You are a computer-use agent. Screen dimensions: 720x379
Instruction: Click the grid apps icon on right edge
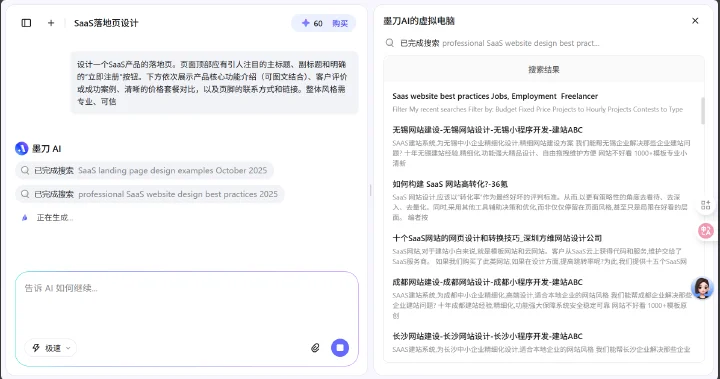pyautogui.click(x=706, y=205)
